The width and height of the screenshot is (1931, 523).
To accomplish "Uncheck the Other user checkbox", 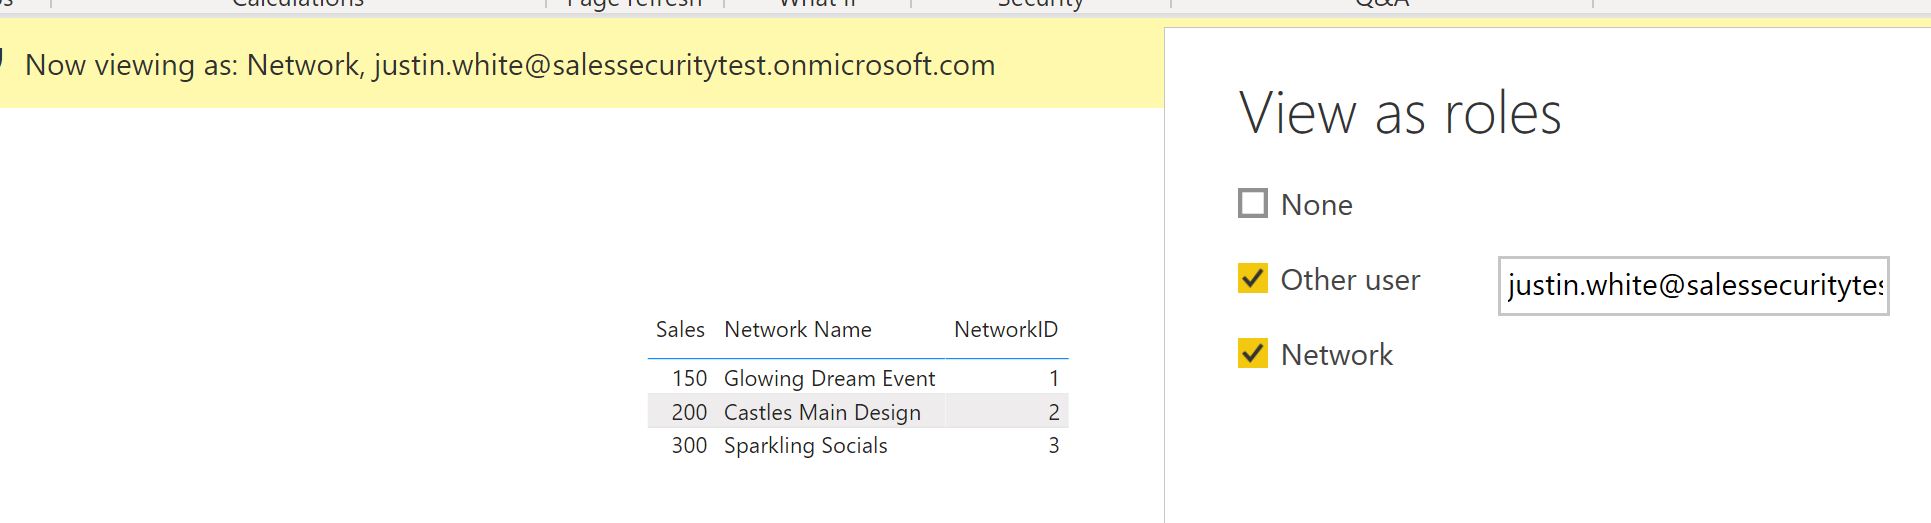I will 1253,278.
